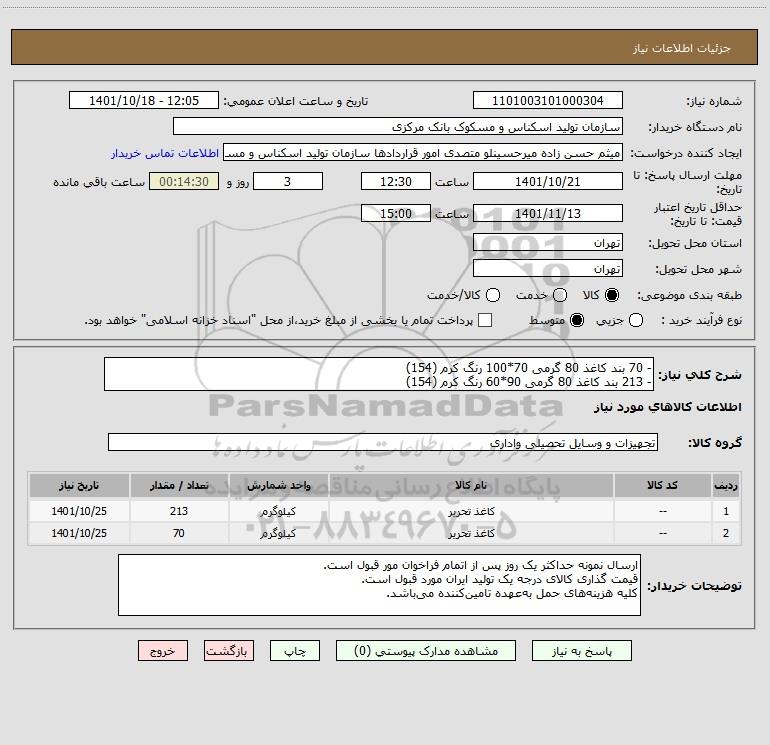Click row number 1 cell
The height and width of the screenshot is (745, 770).
click(726, 511)
